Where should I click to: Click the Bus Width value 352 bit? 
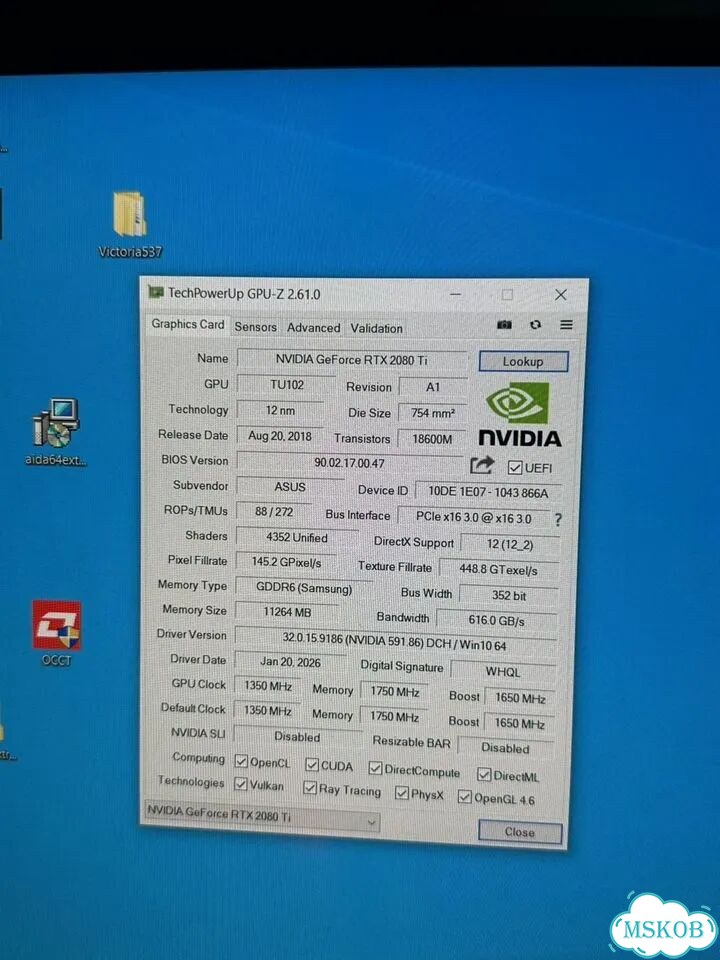pyautogui.click(x=509, y=595)
